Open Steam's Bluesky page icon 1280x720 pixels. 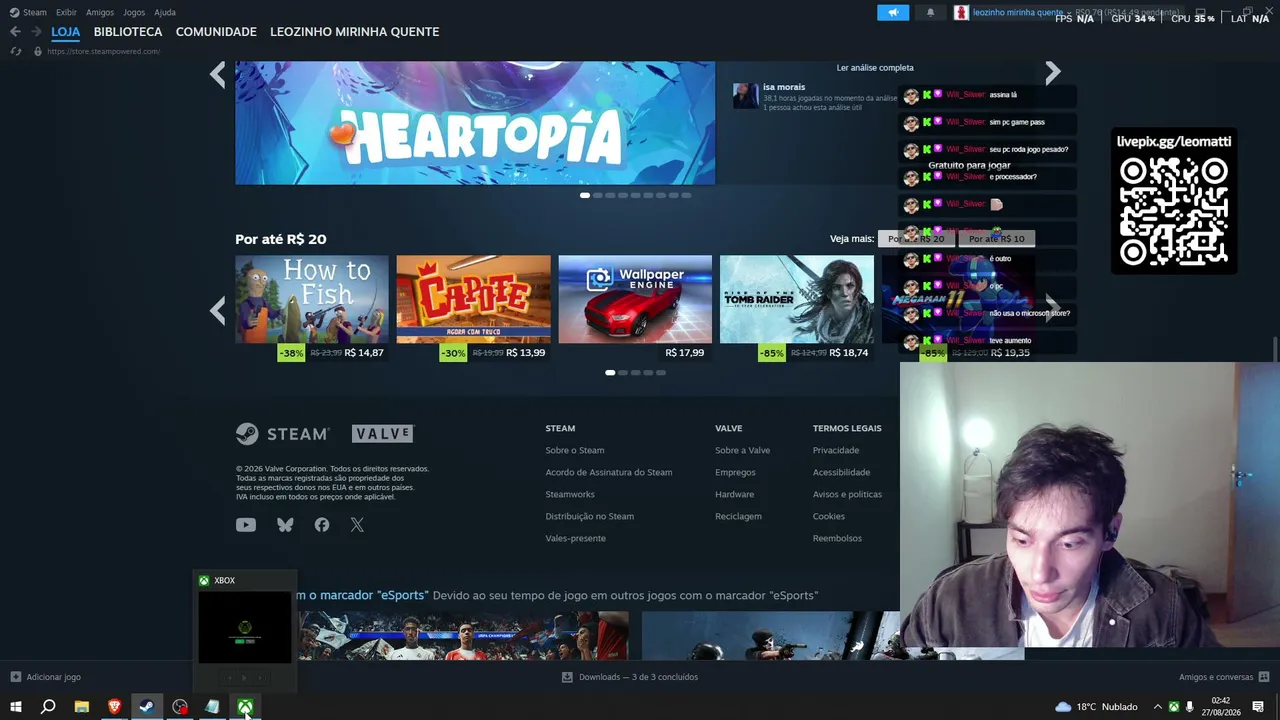coord(285,525)
